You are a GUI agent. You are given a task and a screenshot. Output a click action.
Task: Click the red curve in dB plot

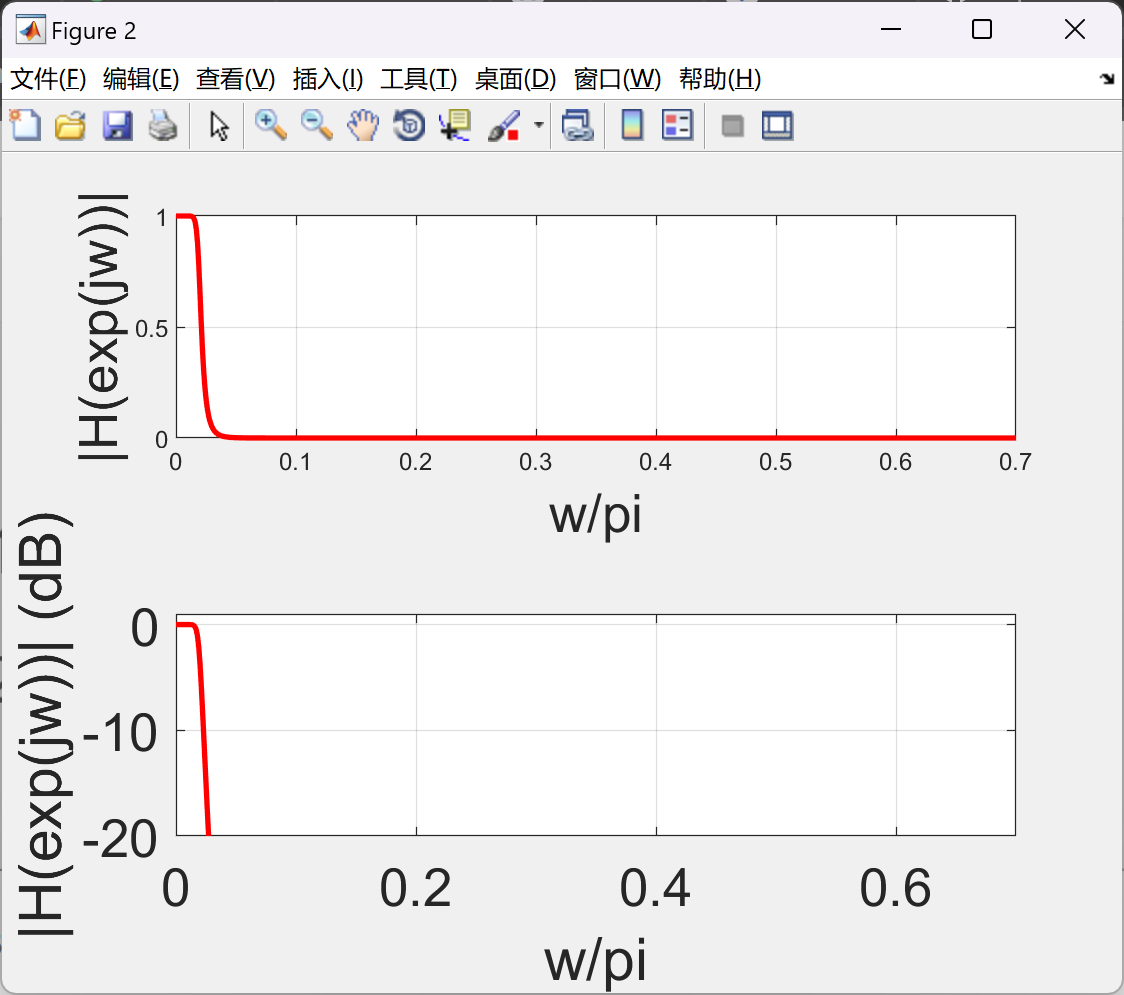click(203, 730)
